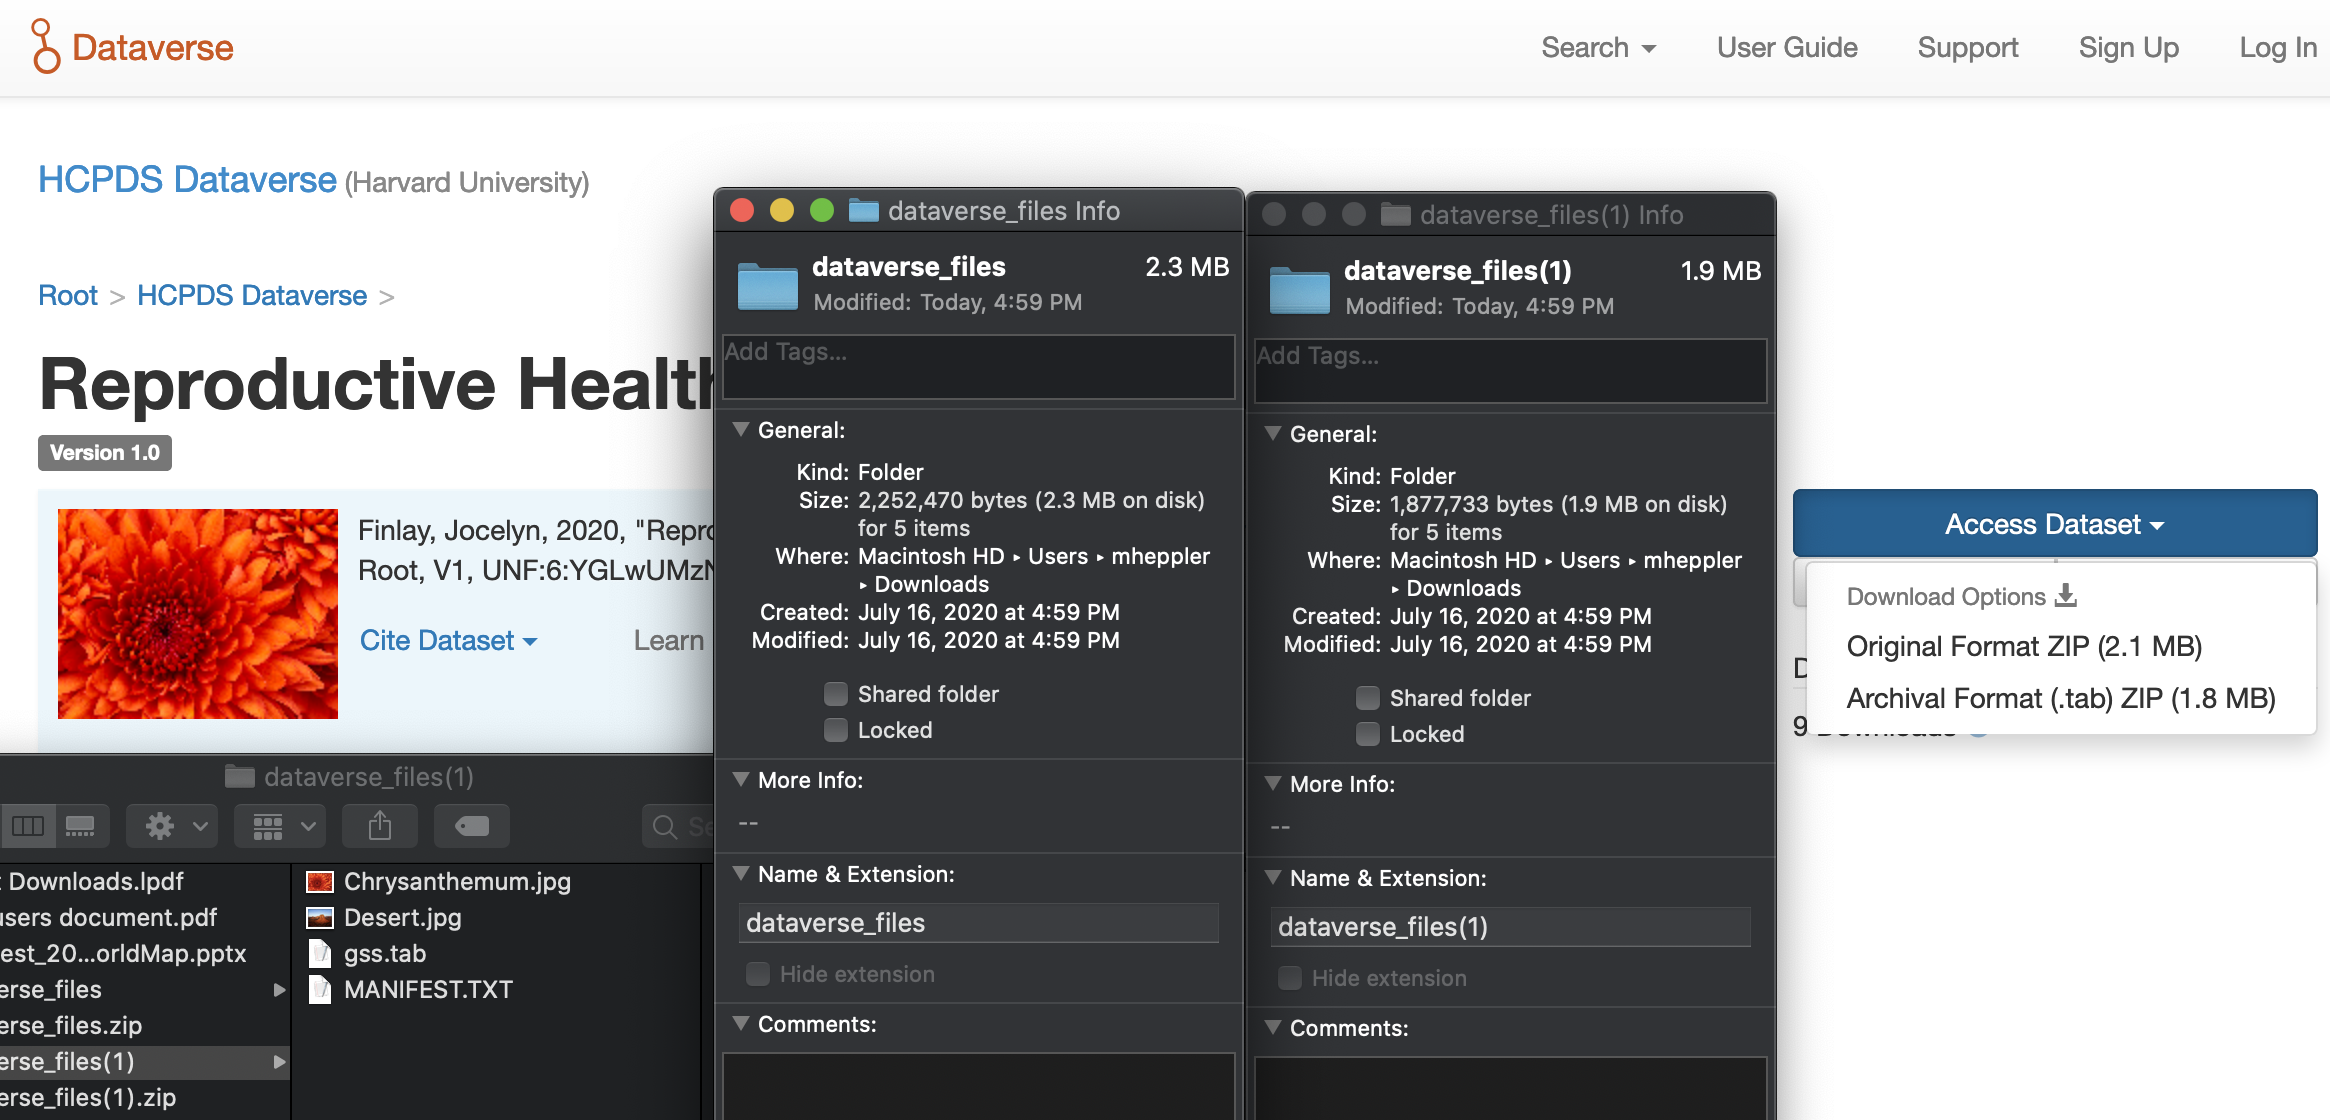This screenshot has width=2330, height=1120.
Task: Click folder icon in dataverse_files(1) Info header
Action: 1299,290
